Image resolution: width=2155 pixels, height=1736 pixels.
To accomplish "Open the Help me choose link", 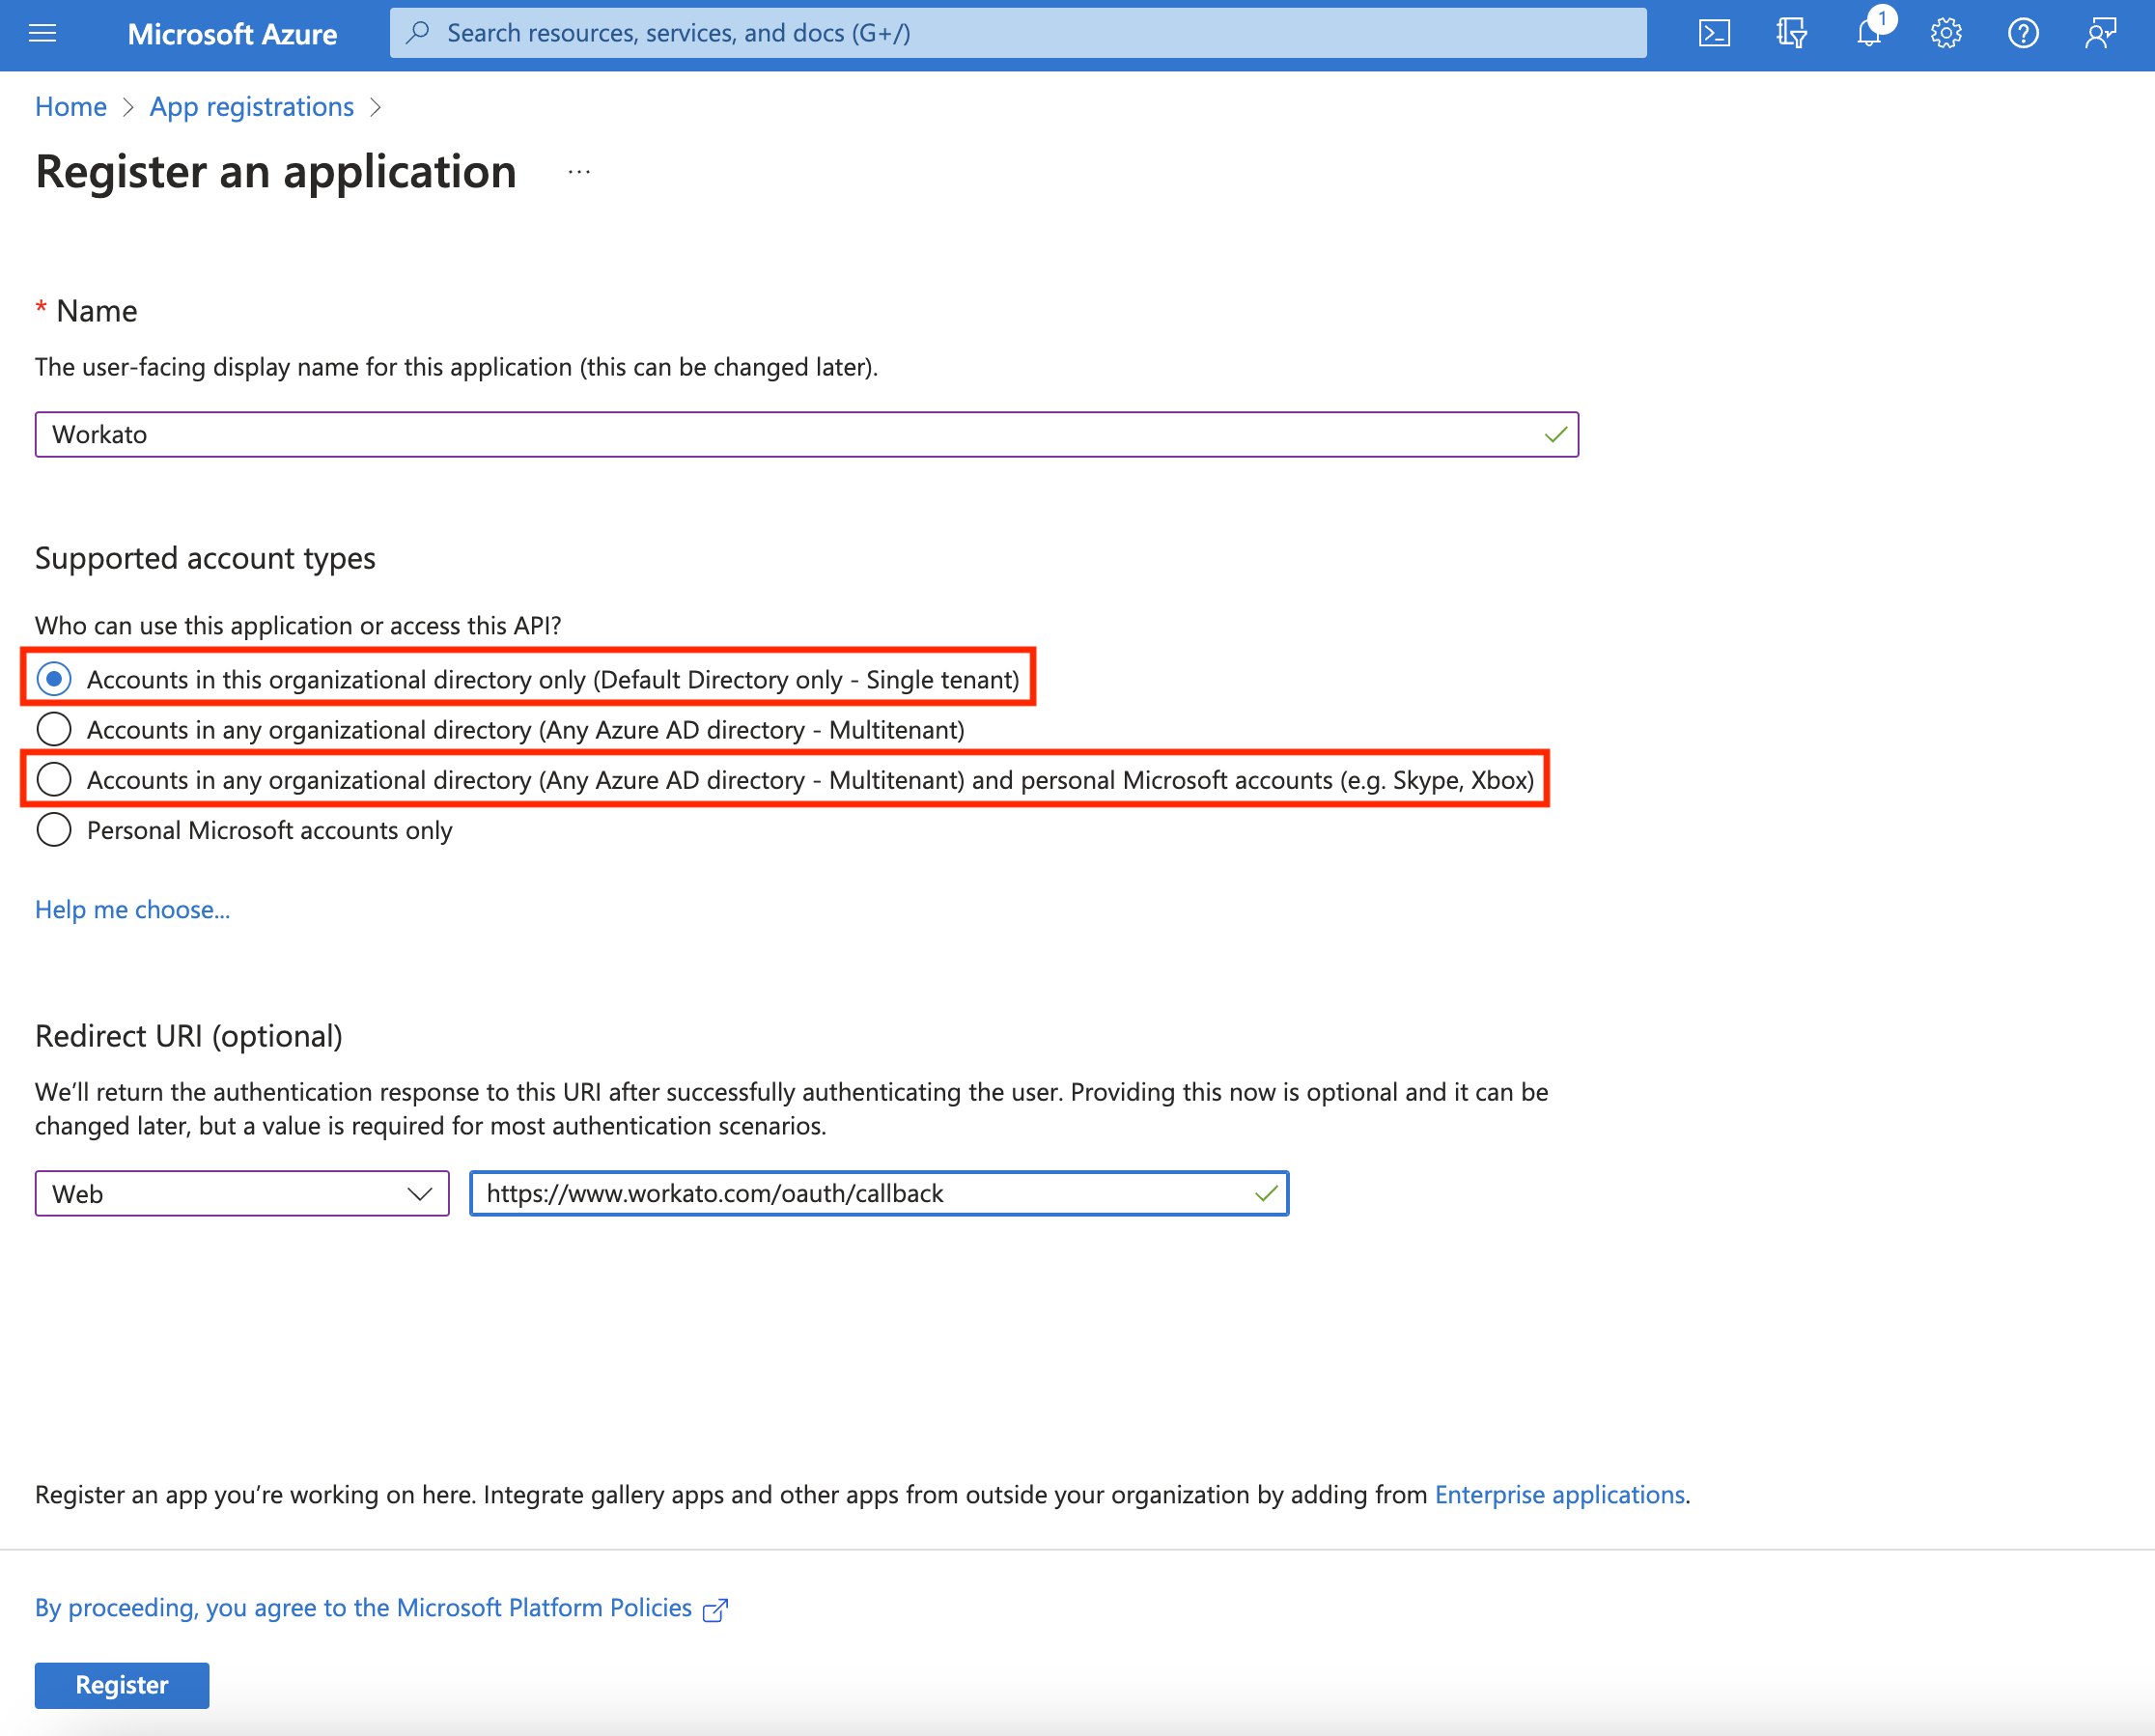I will pyautogui.click(x=132, y=909).
